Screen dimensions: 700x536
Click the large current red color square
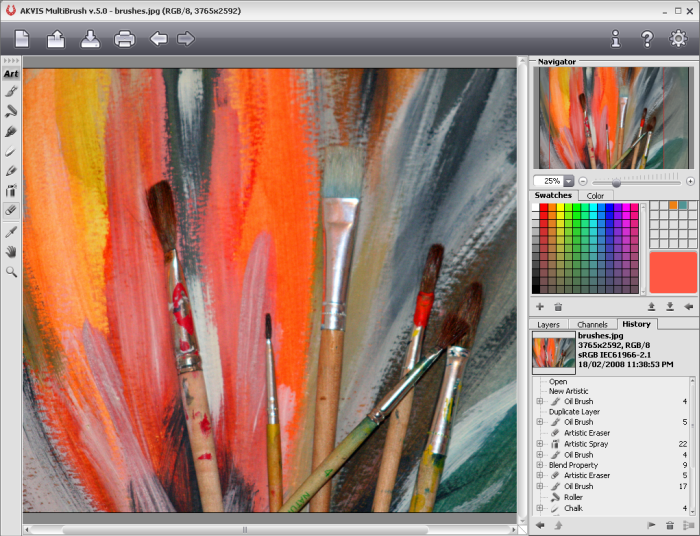(673, 273)
